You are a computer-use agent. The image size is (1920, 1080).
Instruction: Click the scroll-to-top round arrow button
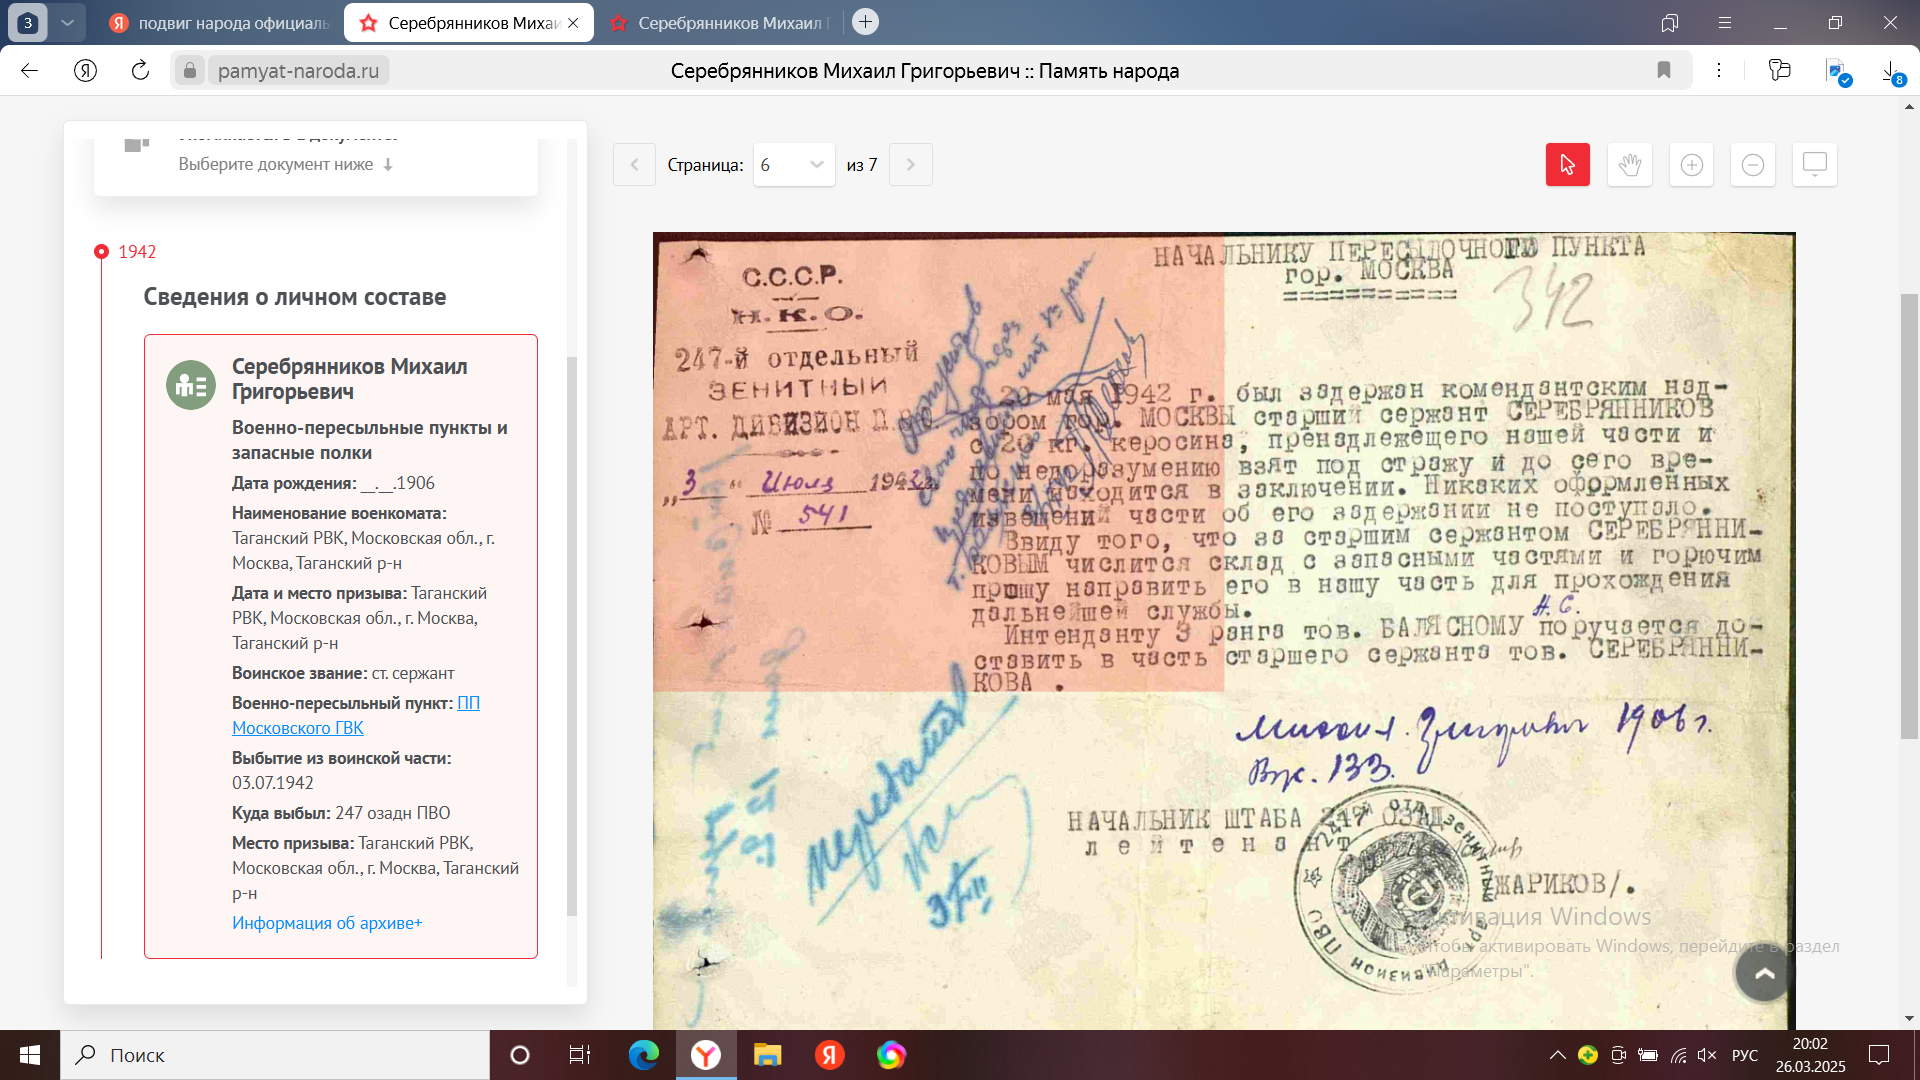tap(1764, 973)
